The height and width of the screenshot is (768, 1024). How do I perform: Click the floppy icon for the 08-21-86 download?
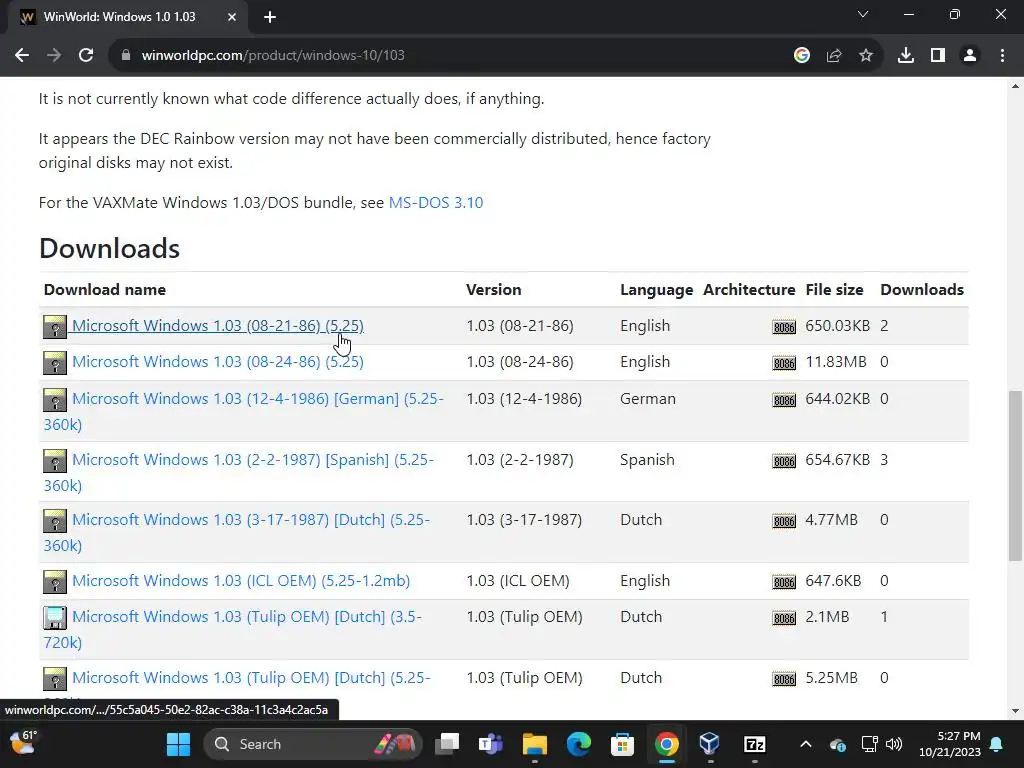click(x=55, y=327)
